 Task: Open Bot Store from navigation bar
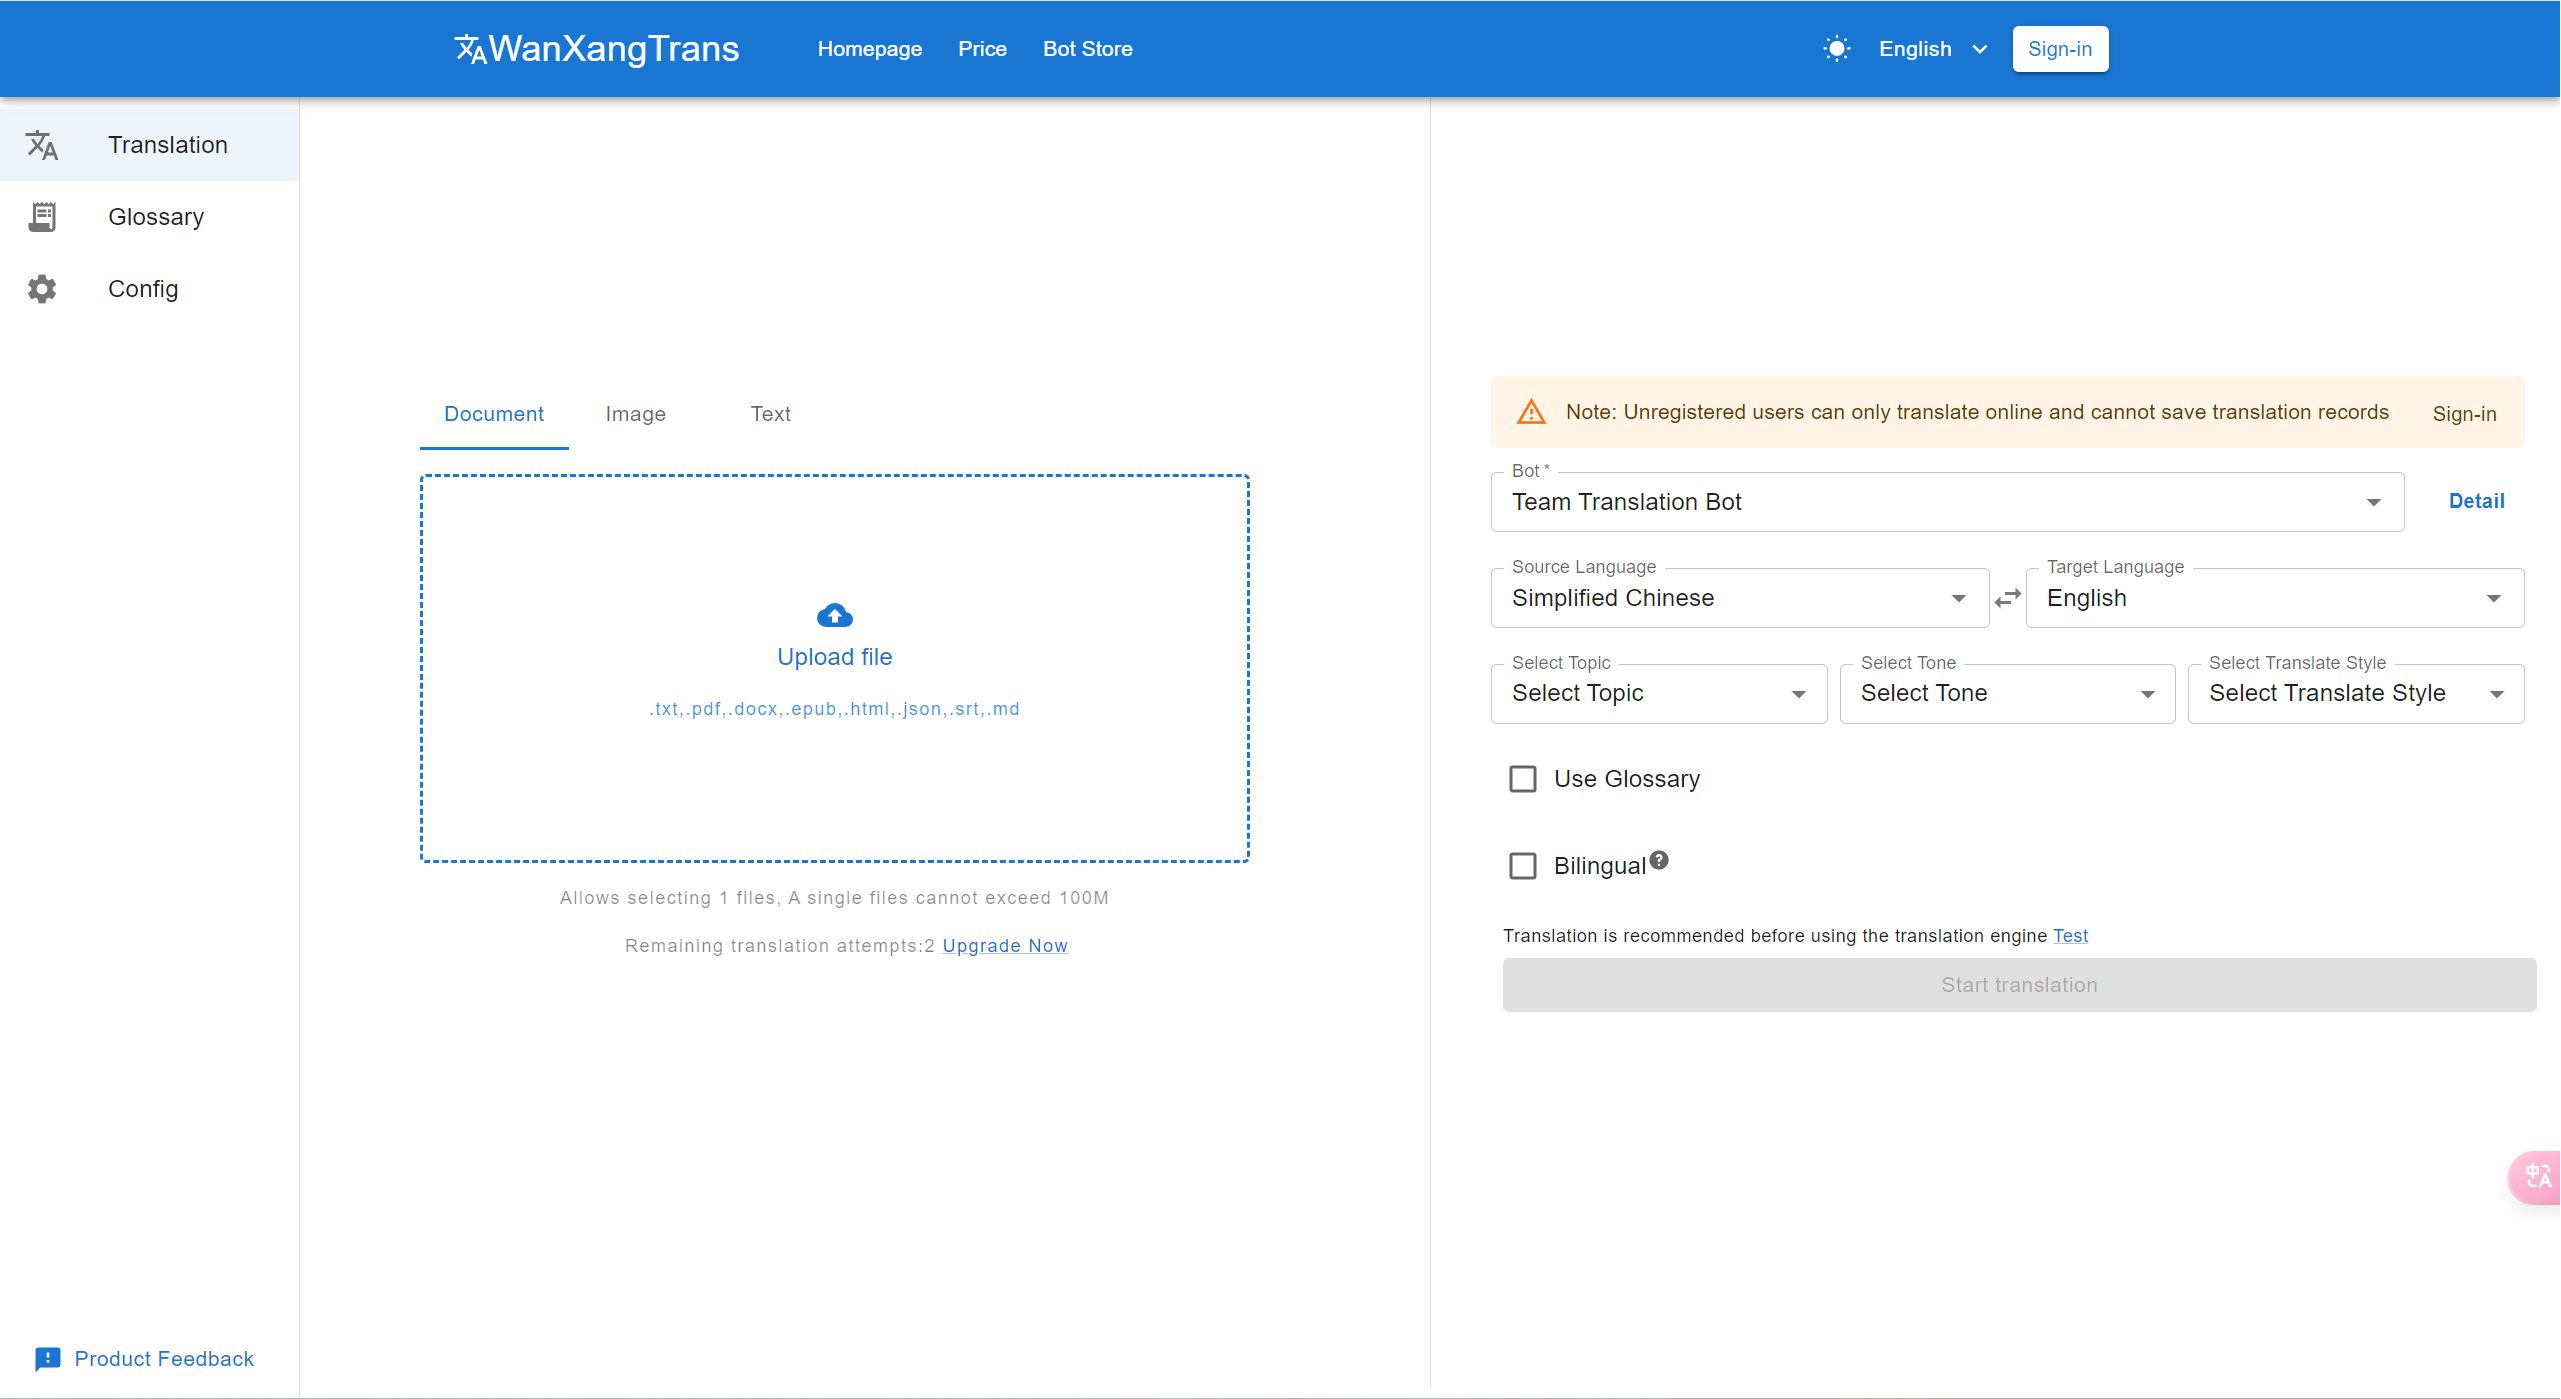pos(1087,49)
